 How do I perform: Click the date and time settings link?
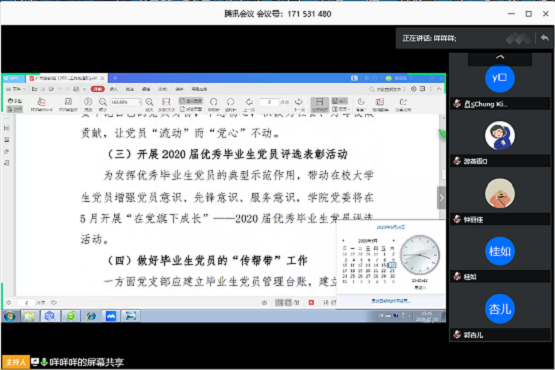point(391,301)
